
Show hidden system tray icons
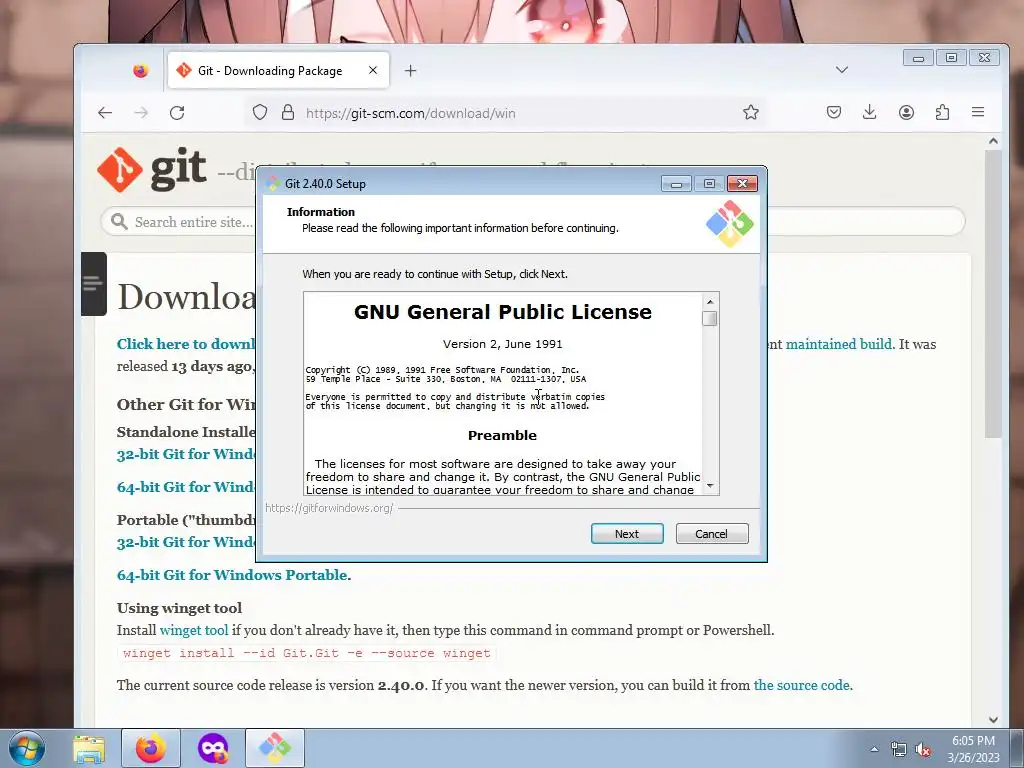tap(874, 749)
